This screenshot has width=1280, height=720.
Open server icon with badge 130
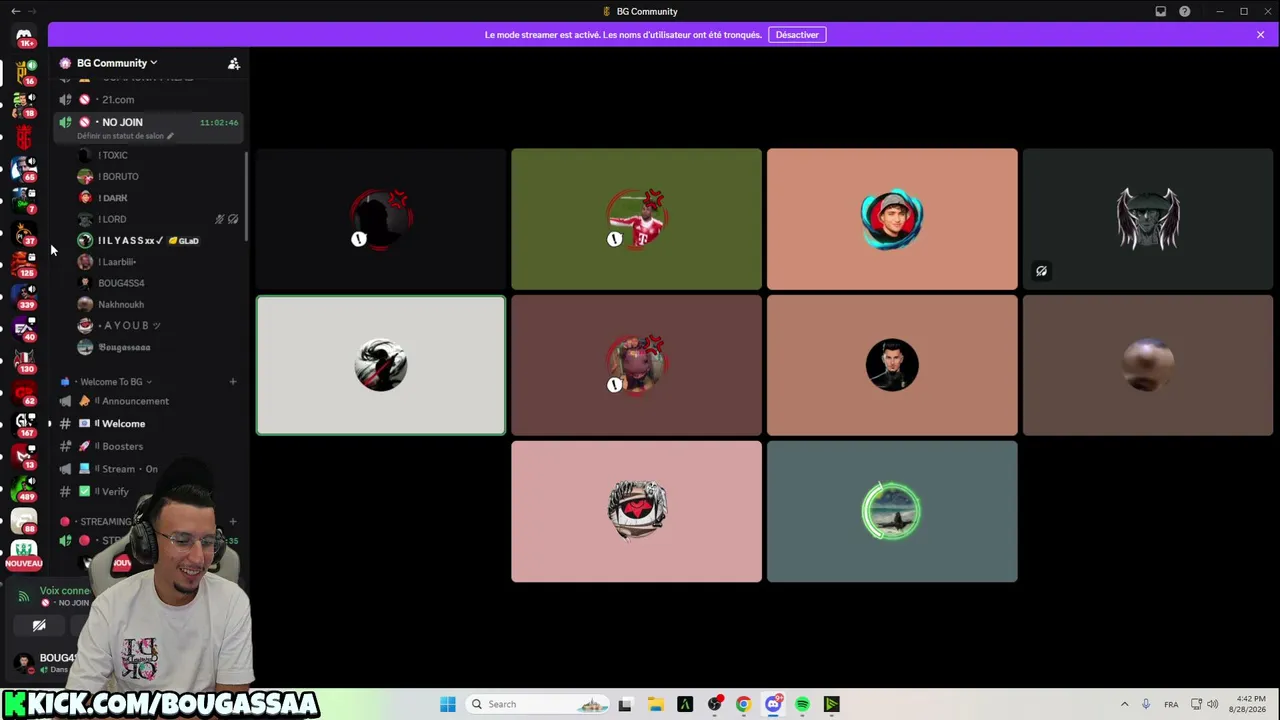click(24, 360)
